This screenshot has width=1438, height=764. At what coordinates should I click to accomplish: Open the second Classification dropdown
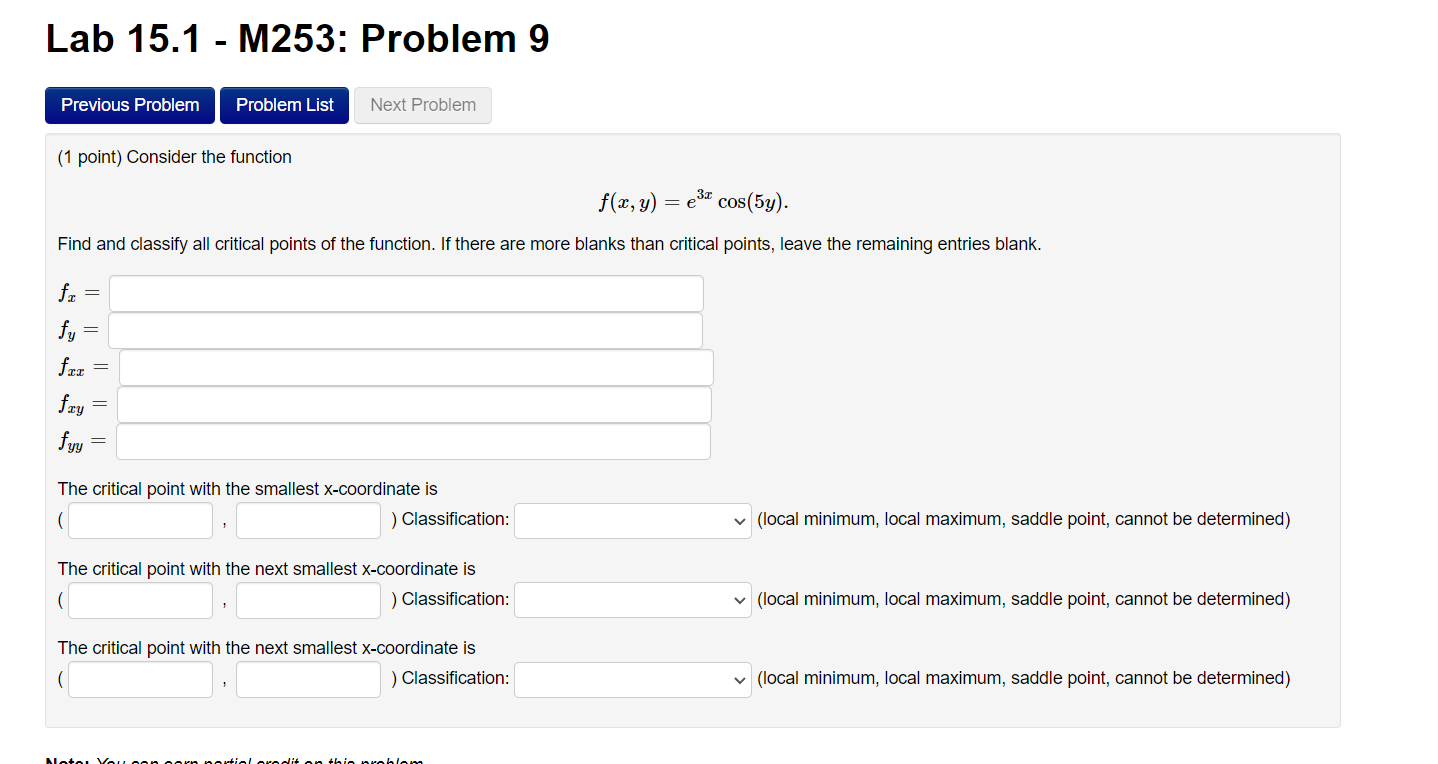(632, 600)
